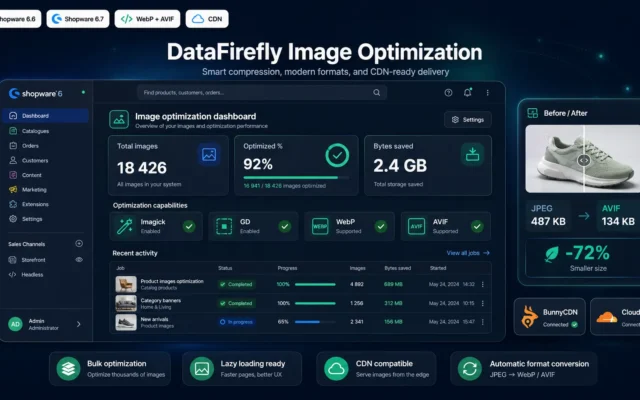Click the Lazy loading ready image icon

[202, 369]
